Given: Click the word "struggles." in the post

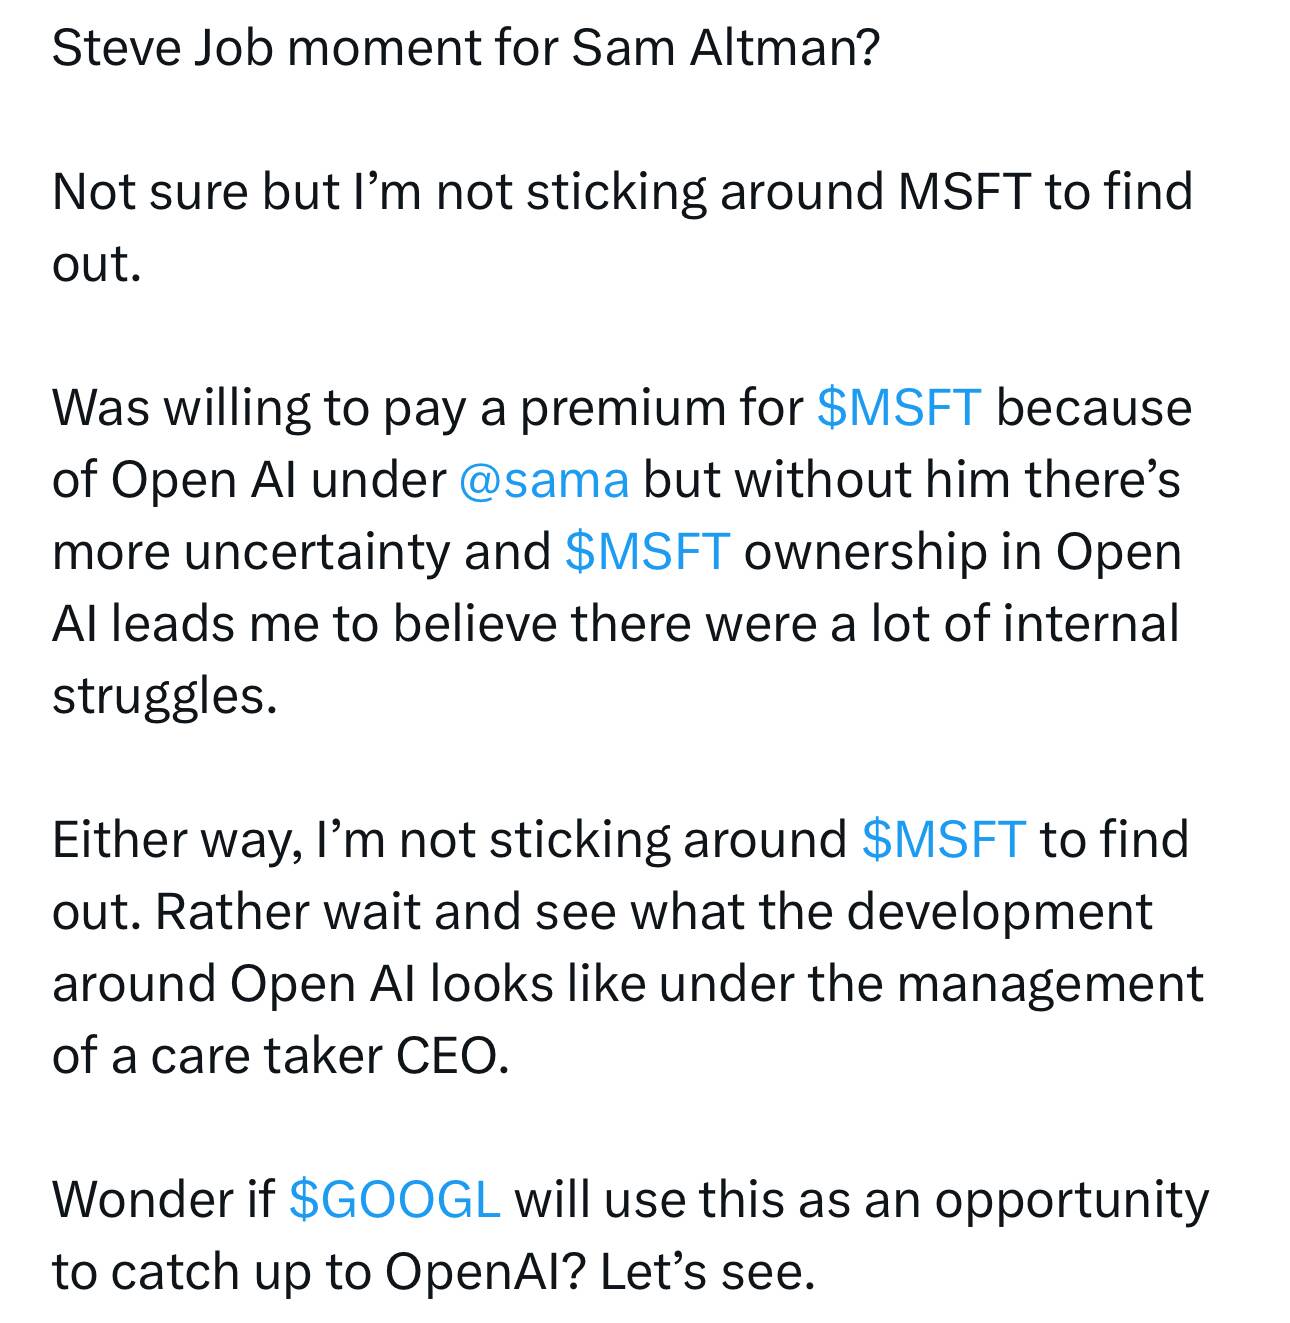Looking at the screenshot, I should pyautogui.click(x=164, y=698).
